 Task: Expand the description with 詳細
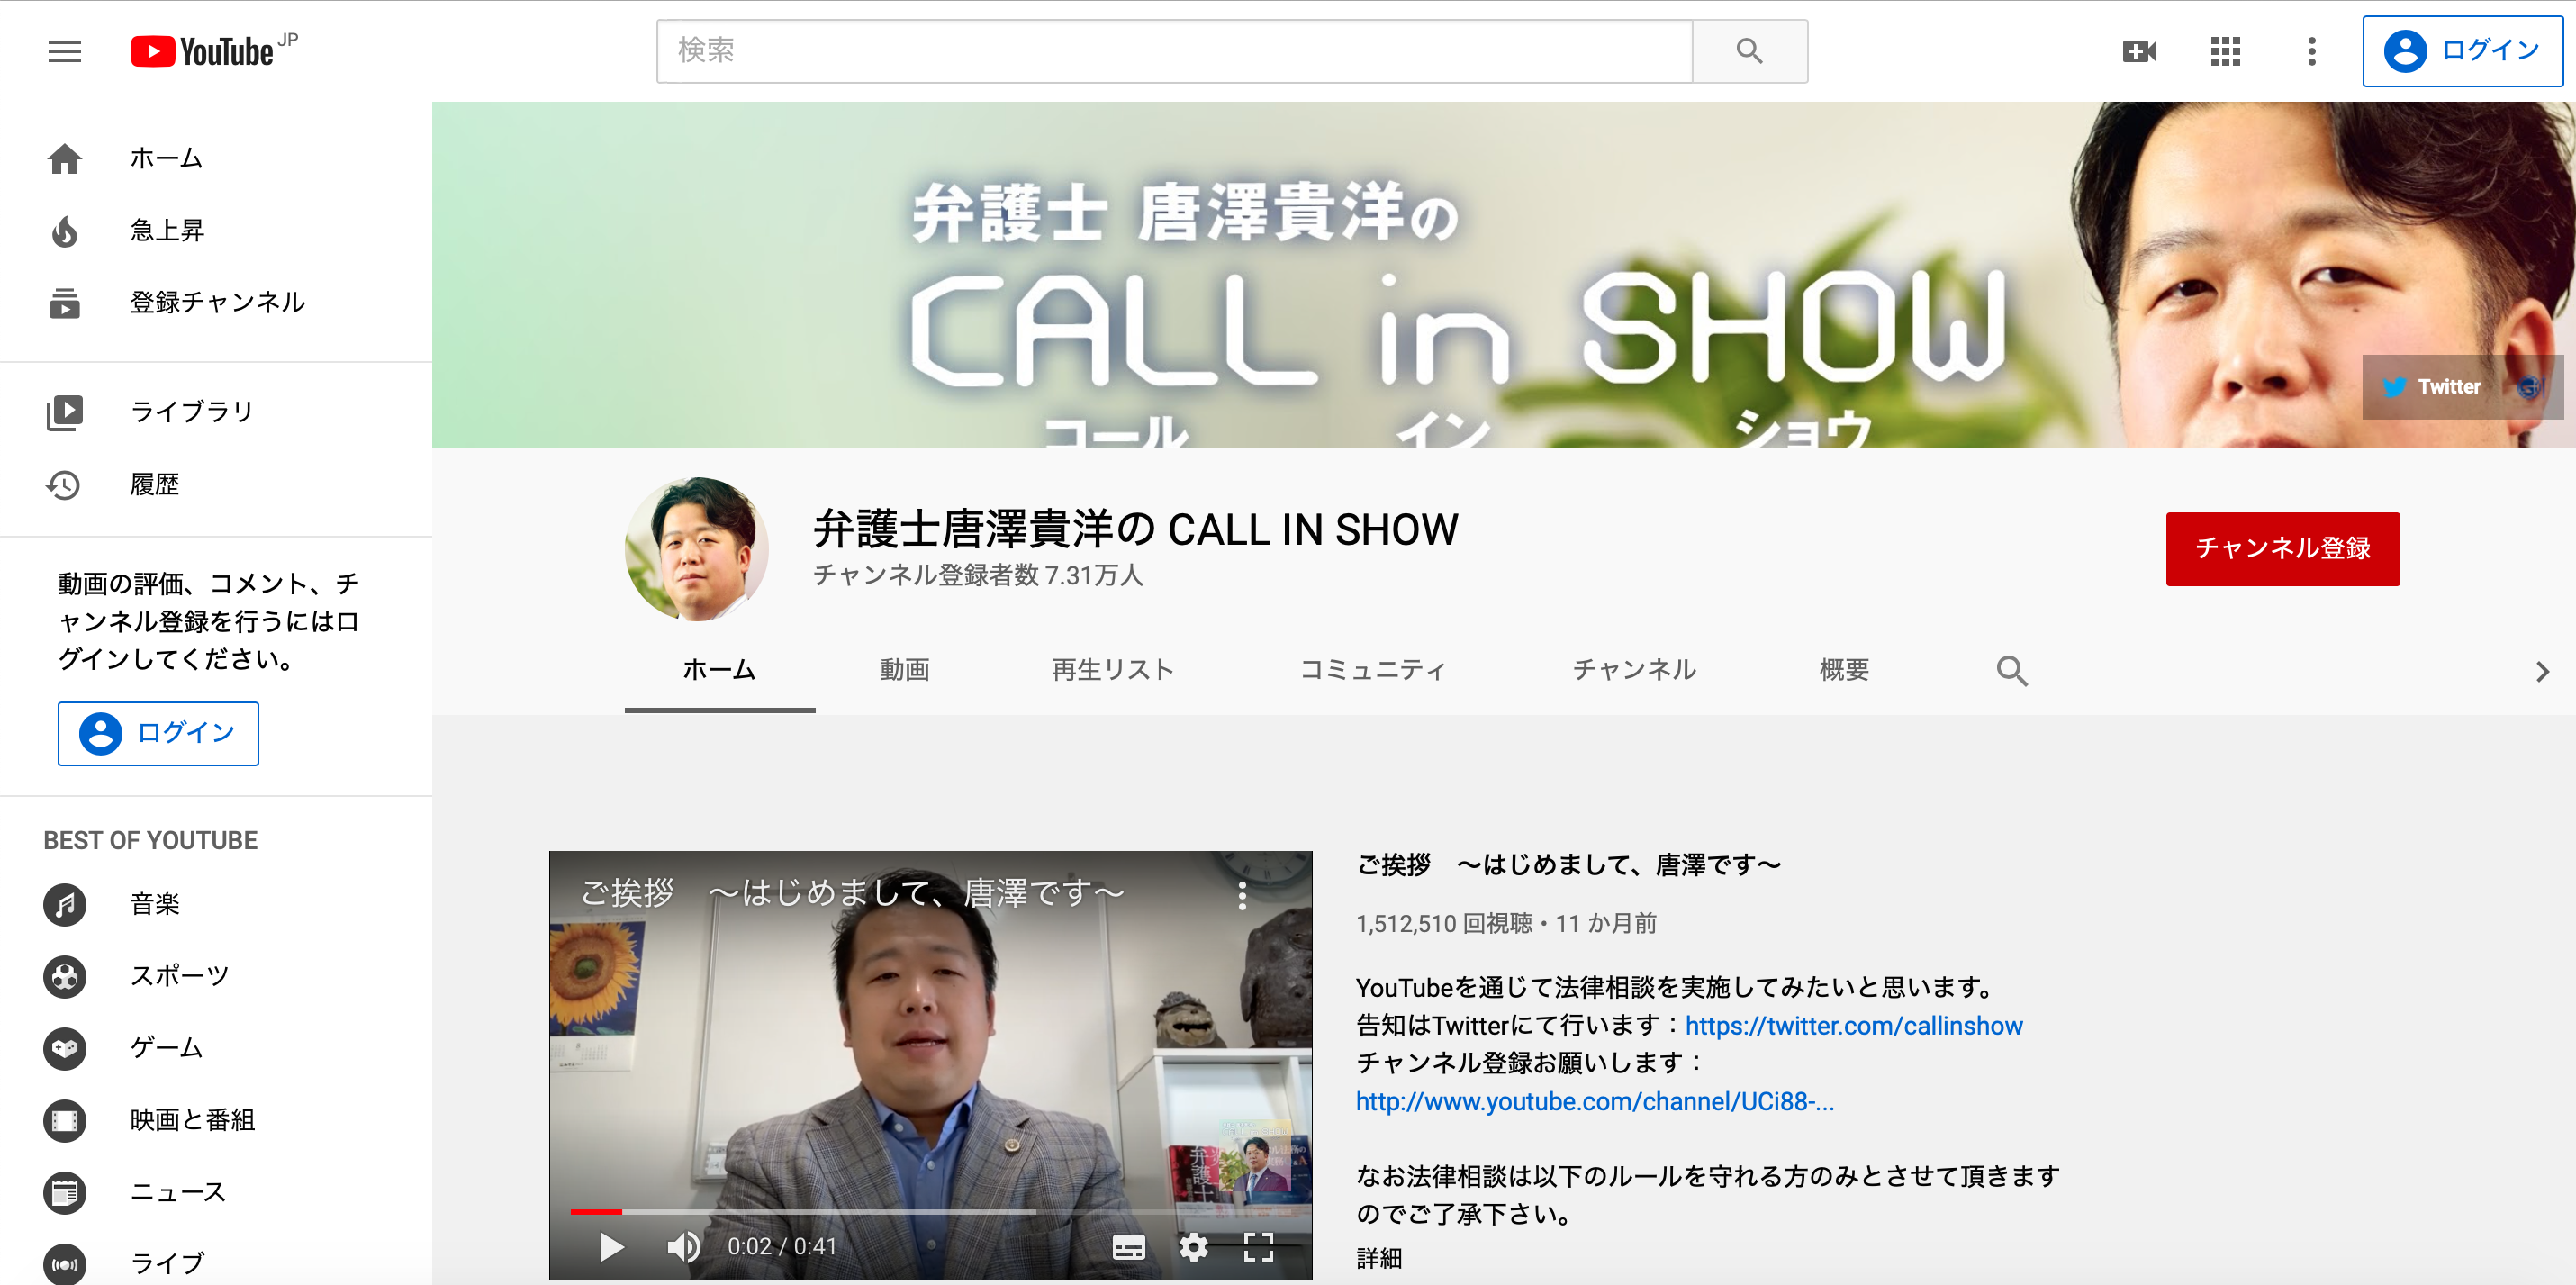1379,1259
